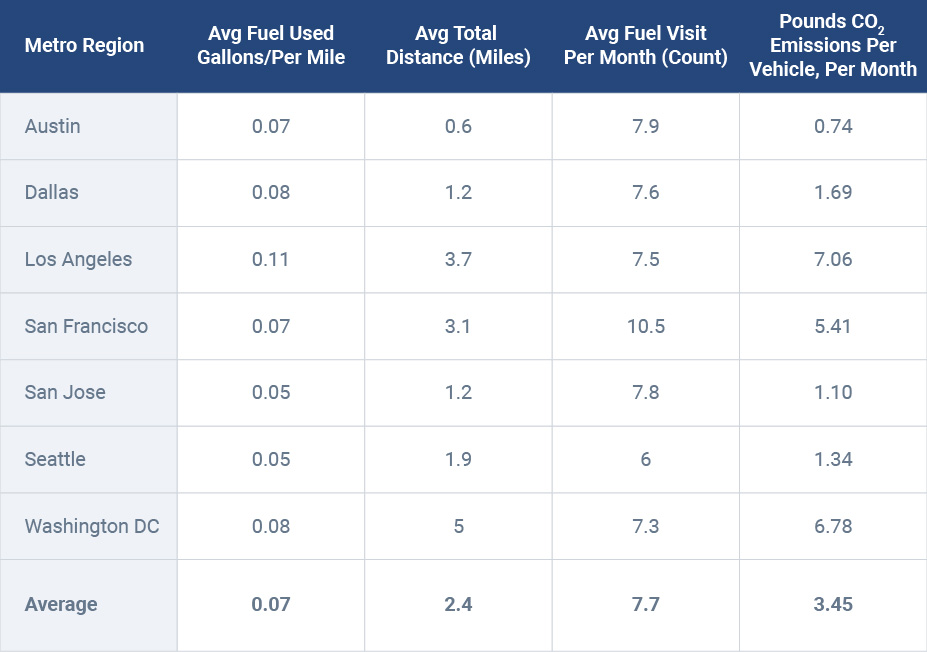
Task: Click the Average row label
Action: pyautogui.click(x=61, y=604)
